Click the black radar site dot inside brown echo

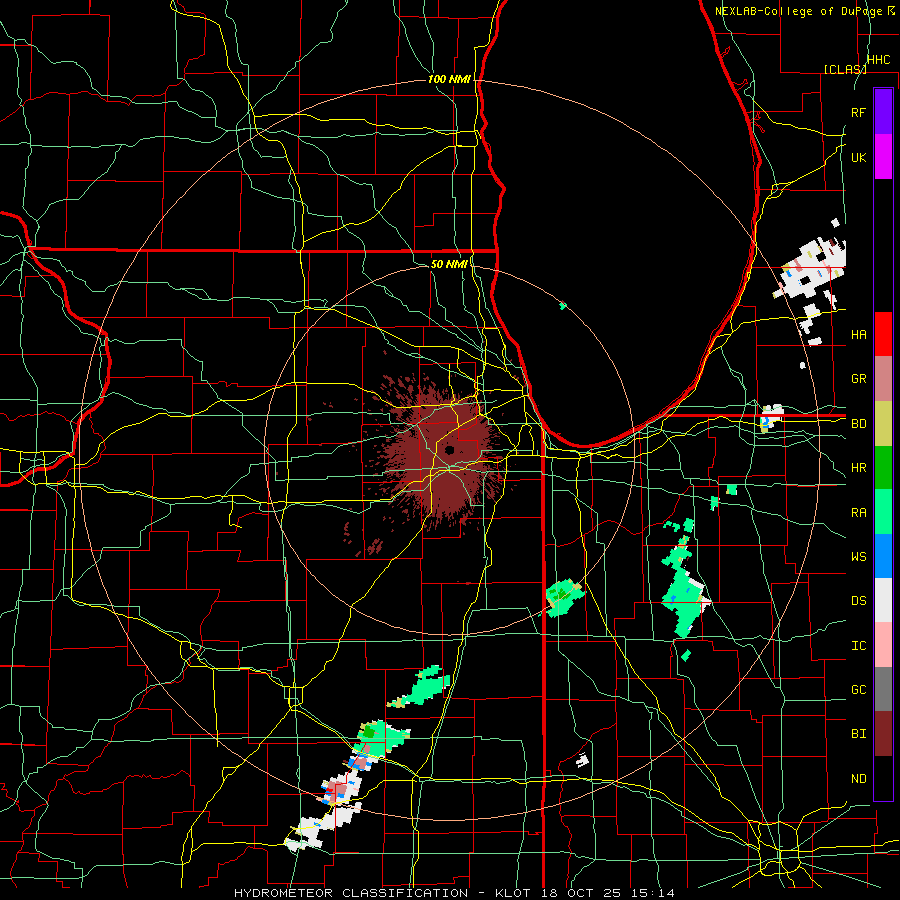tap(449, 450)
